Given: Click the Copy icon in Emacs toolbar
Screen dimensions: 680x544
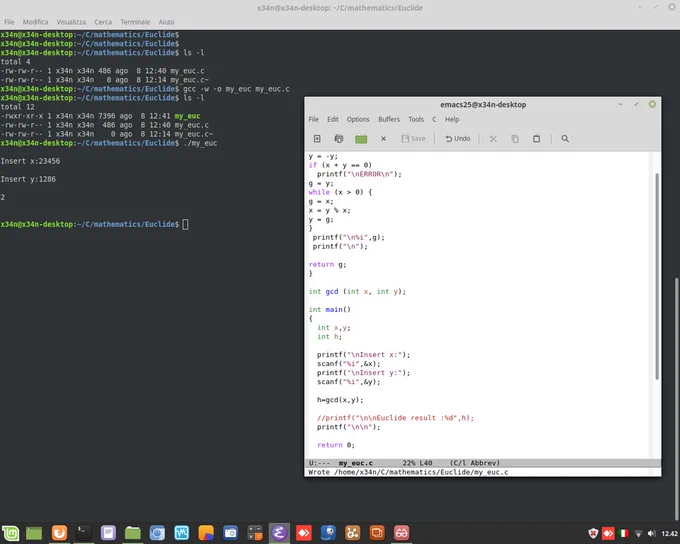Looking at the screenshot, I should coord(515,139).
